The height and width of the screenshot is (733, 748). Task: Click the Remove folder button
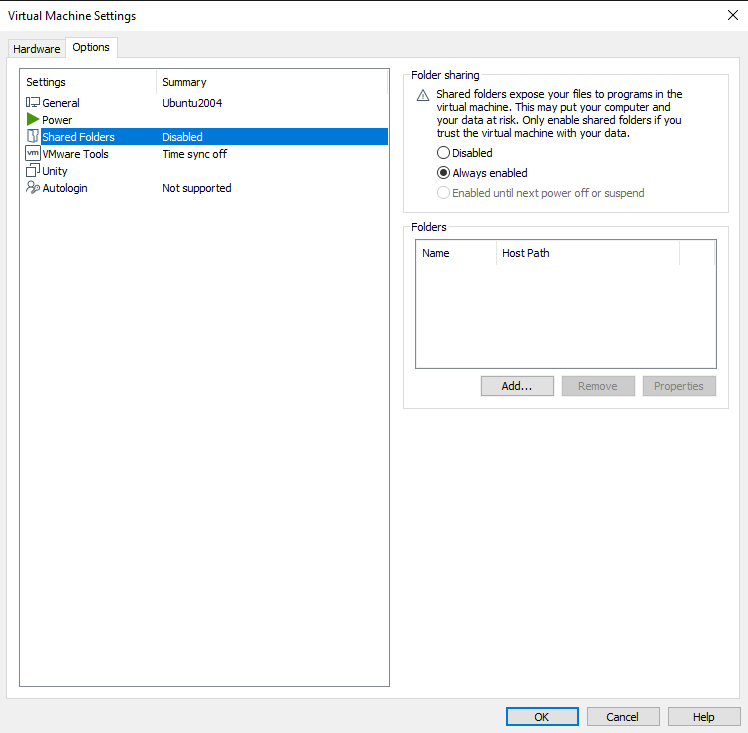point(598,386)
